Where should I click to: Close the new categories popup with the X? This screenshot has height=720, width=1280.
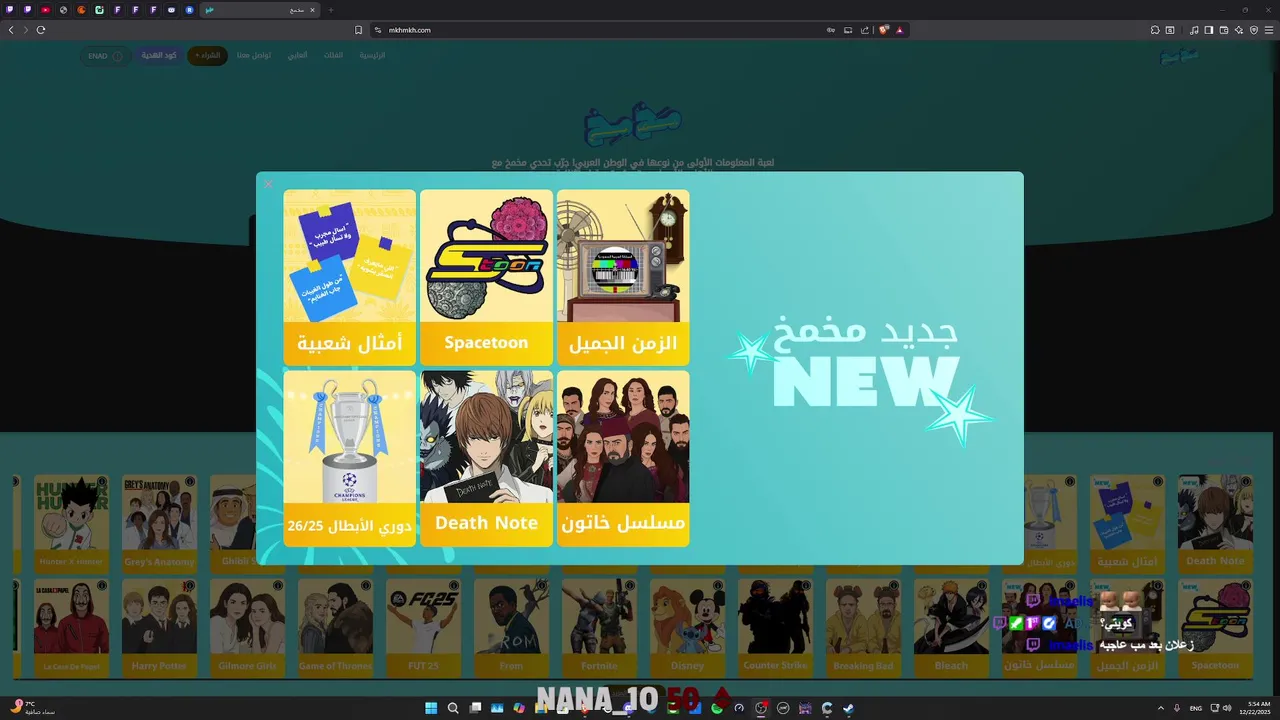(268, 184)
